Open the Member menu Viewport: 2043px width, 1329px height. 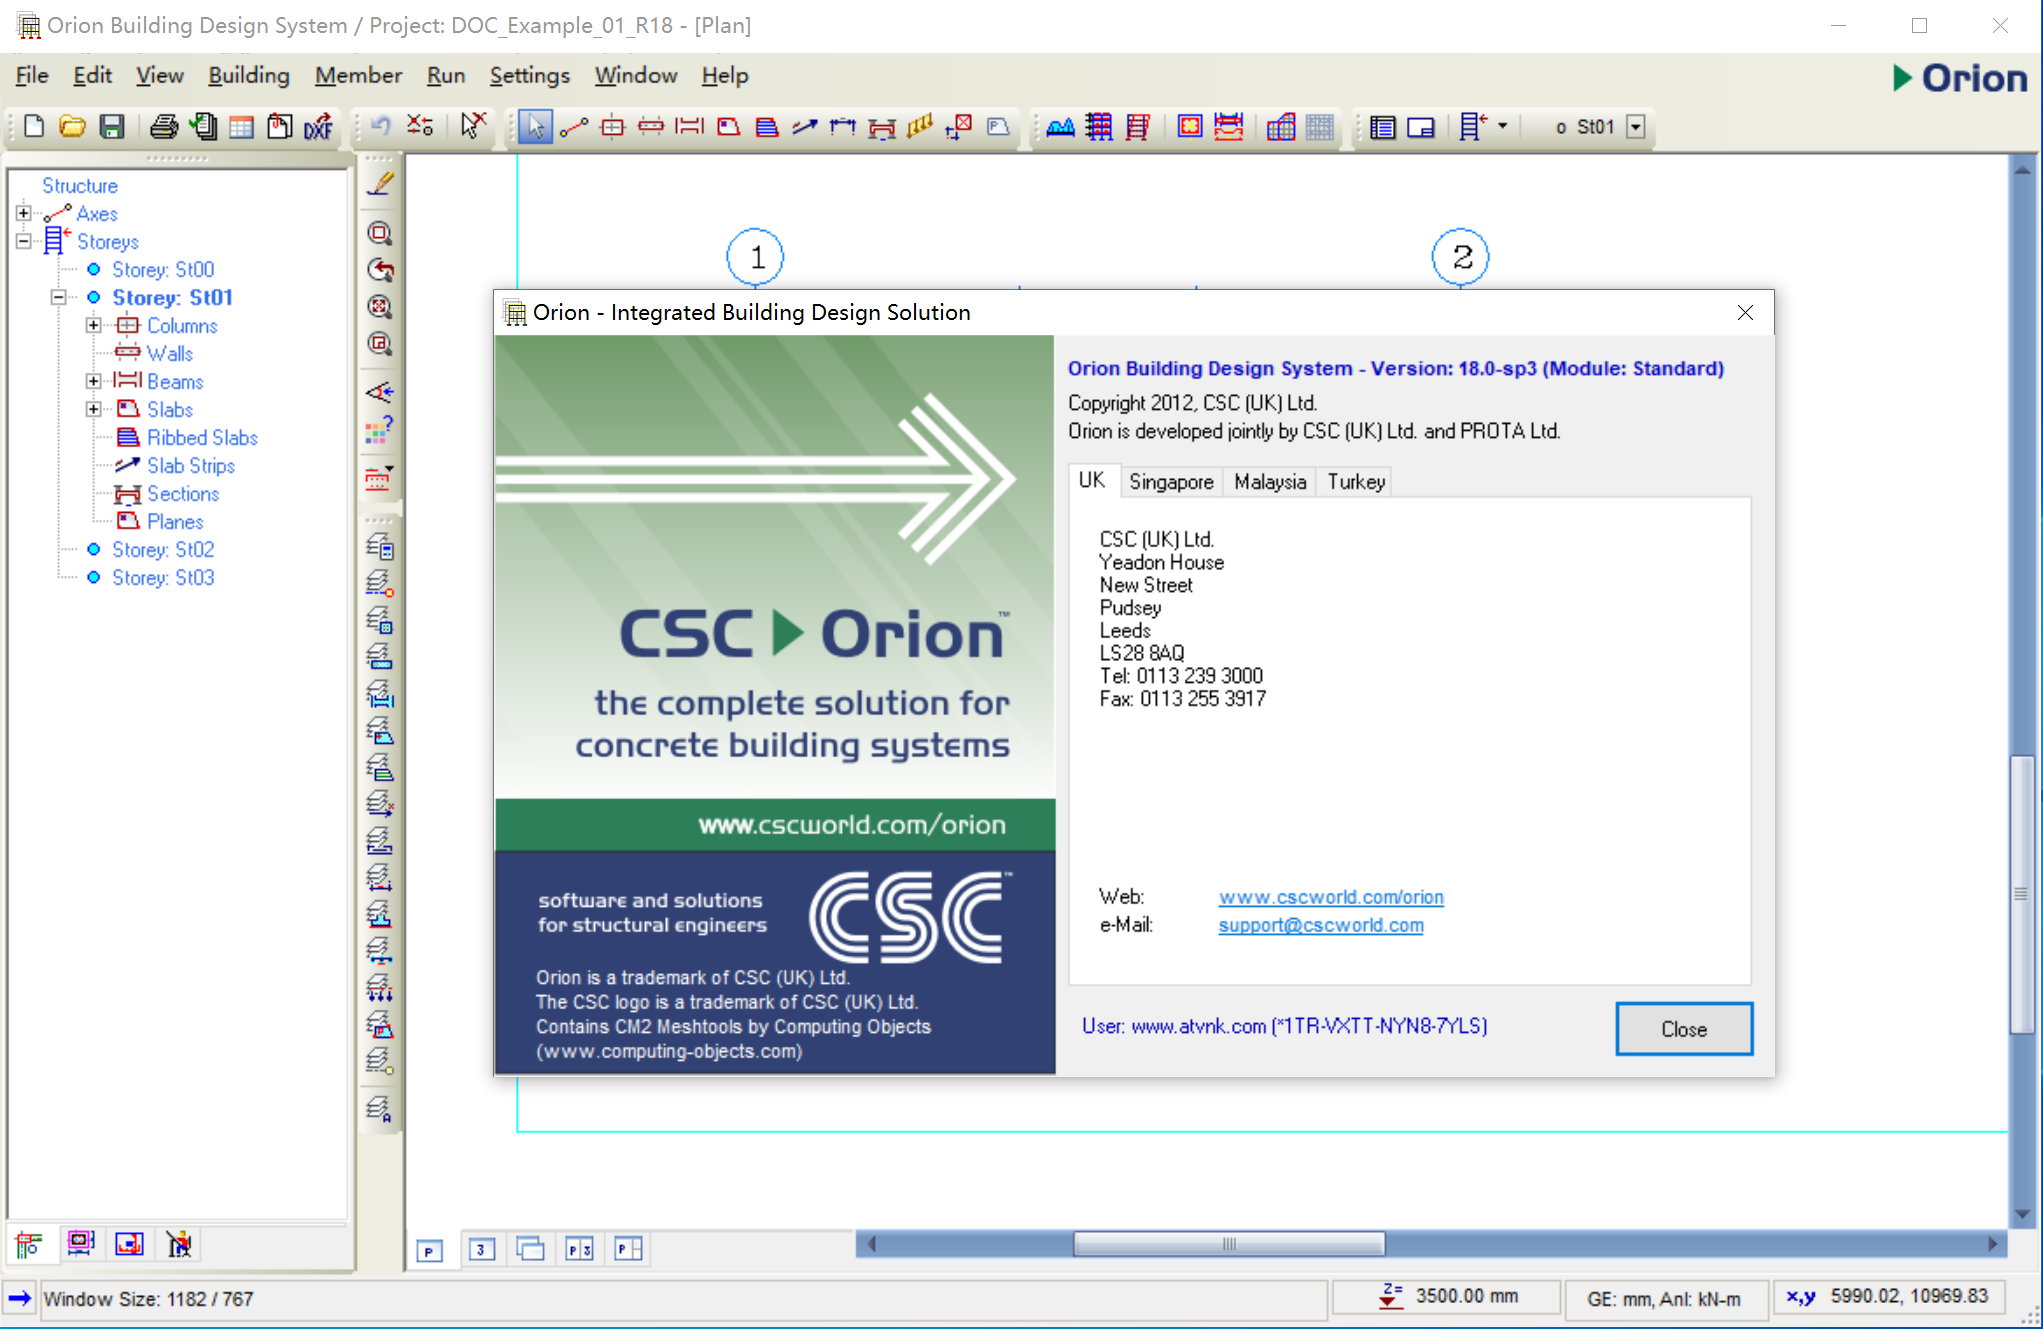coord(358,75)
